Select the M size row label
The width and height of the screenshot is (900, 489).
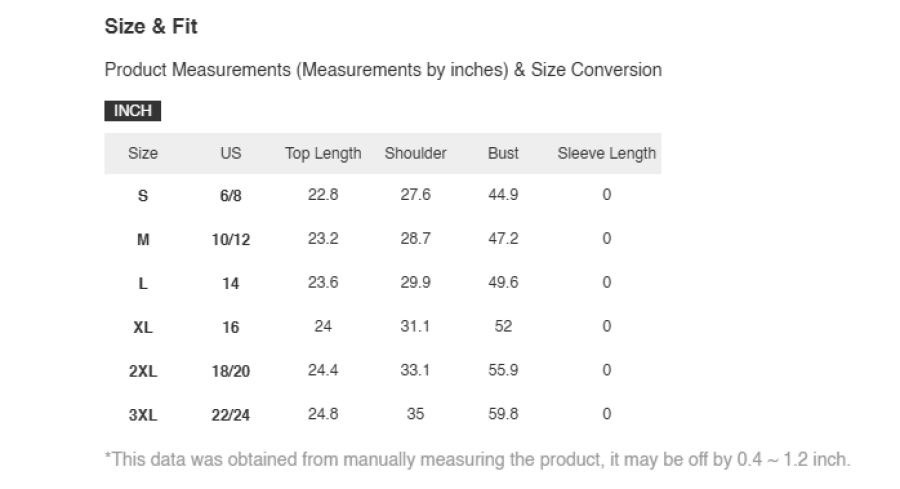point(143,239)
